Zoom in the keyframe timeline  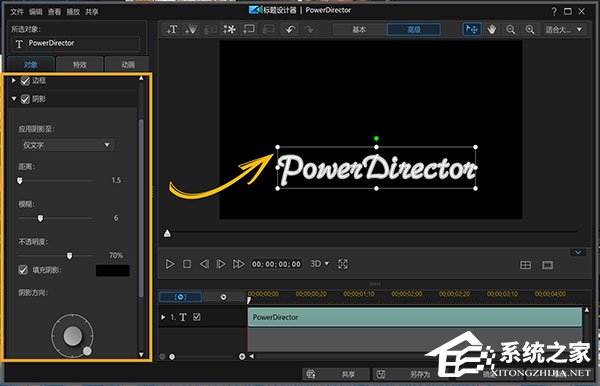242,357
